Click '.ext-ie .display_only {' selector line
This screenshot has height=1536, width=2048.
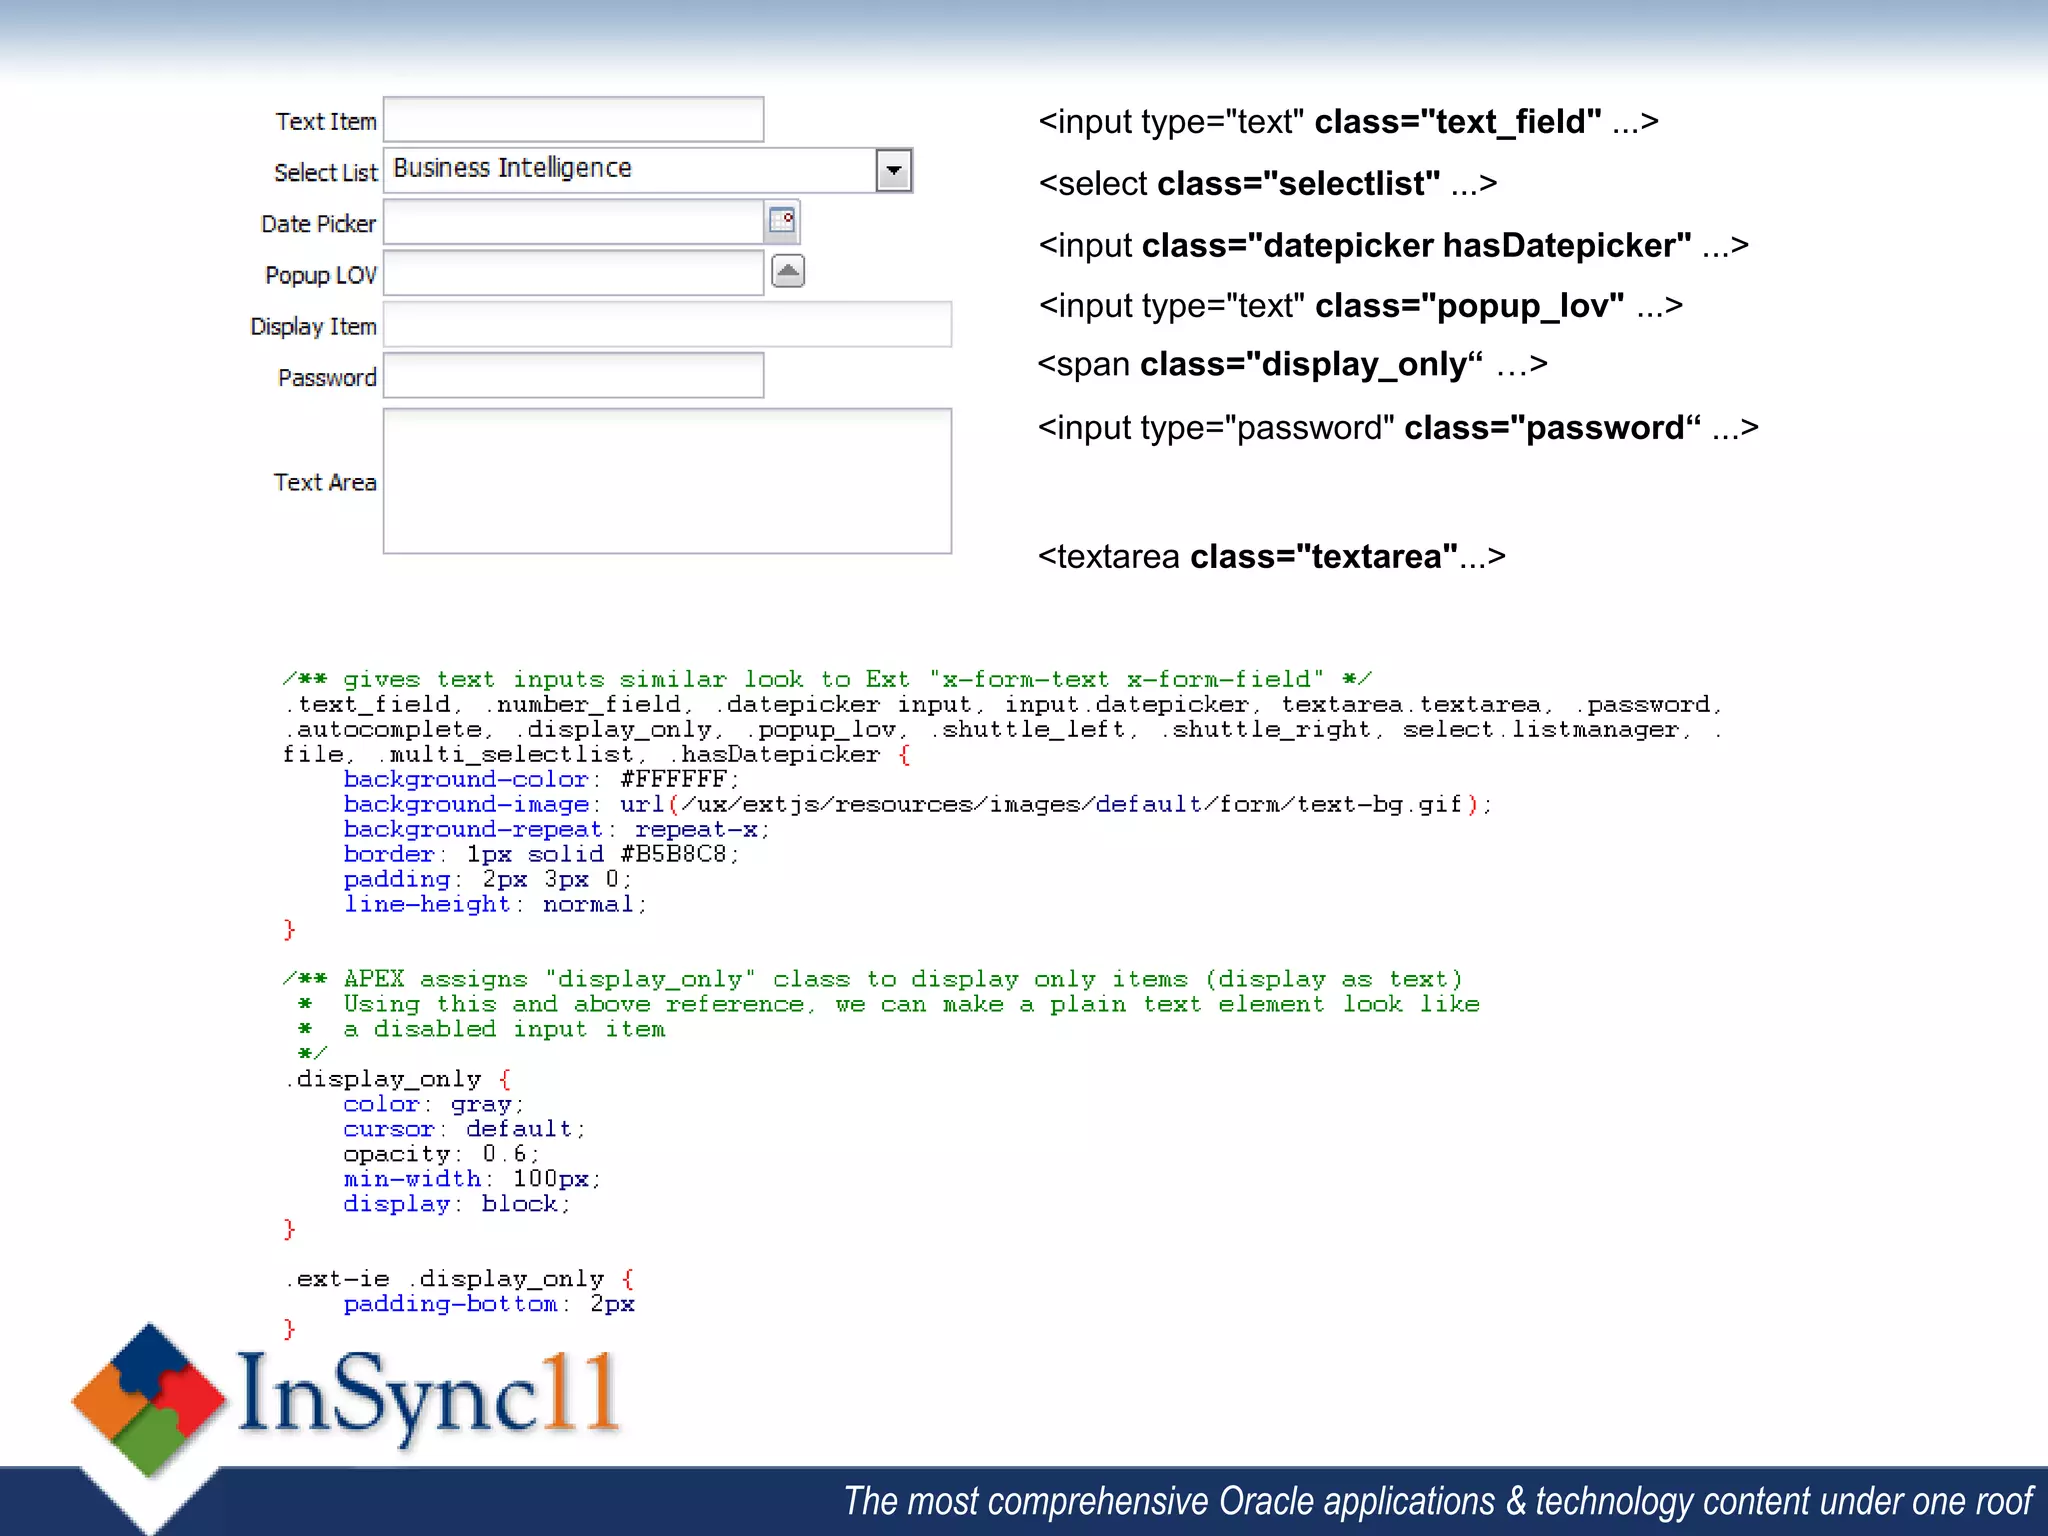(460, 1279)
